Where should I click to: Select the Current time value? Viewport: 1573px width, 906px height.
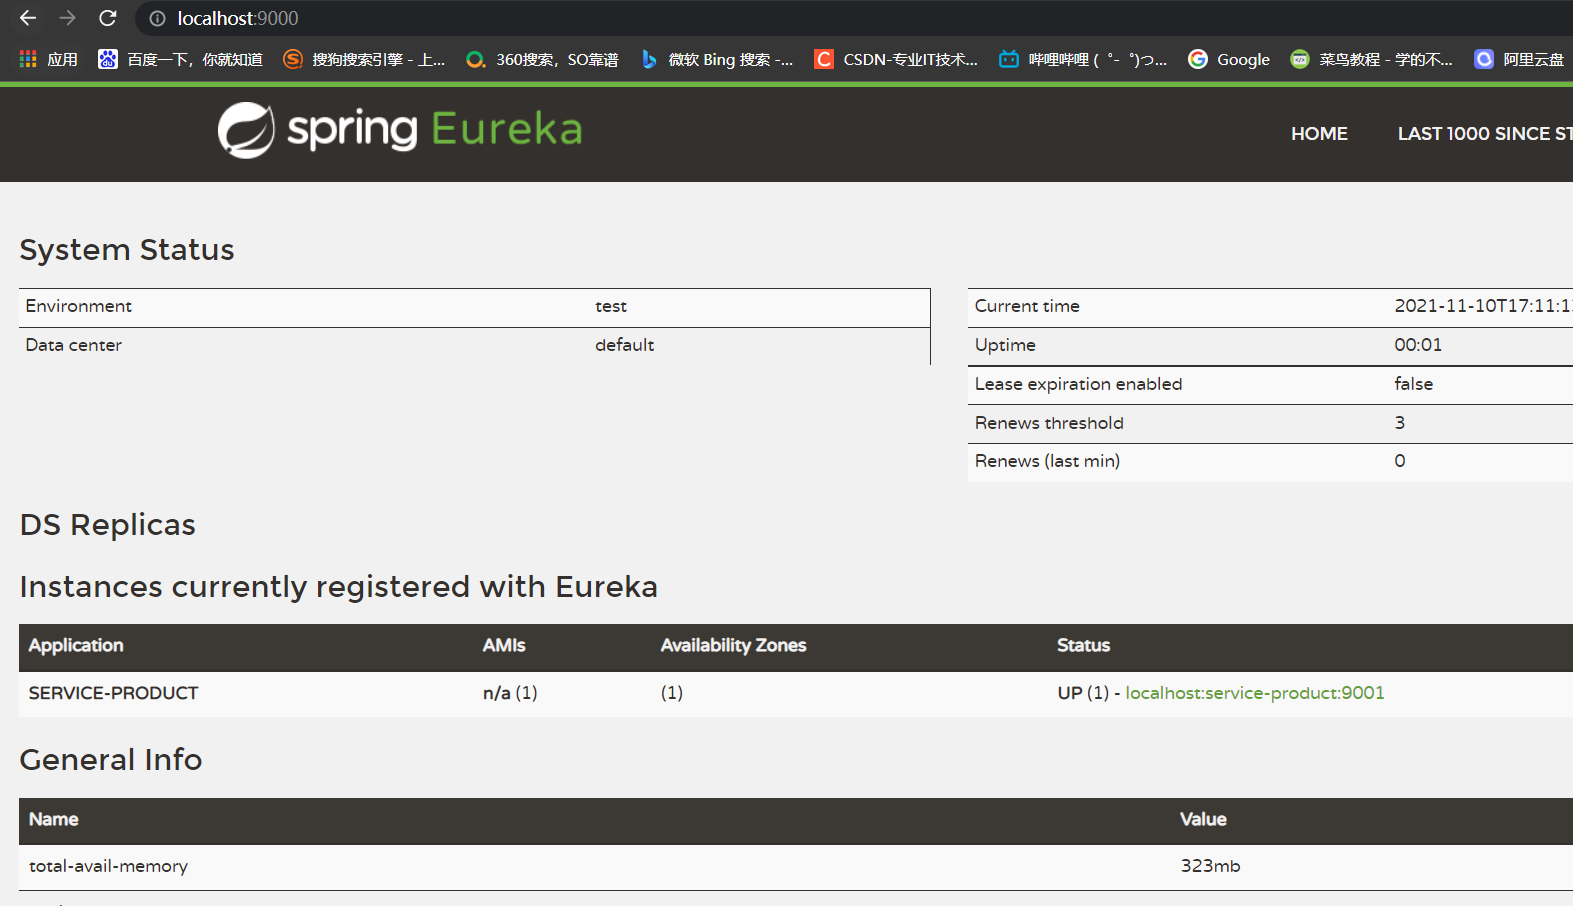(1483, 306)
